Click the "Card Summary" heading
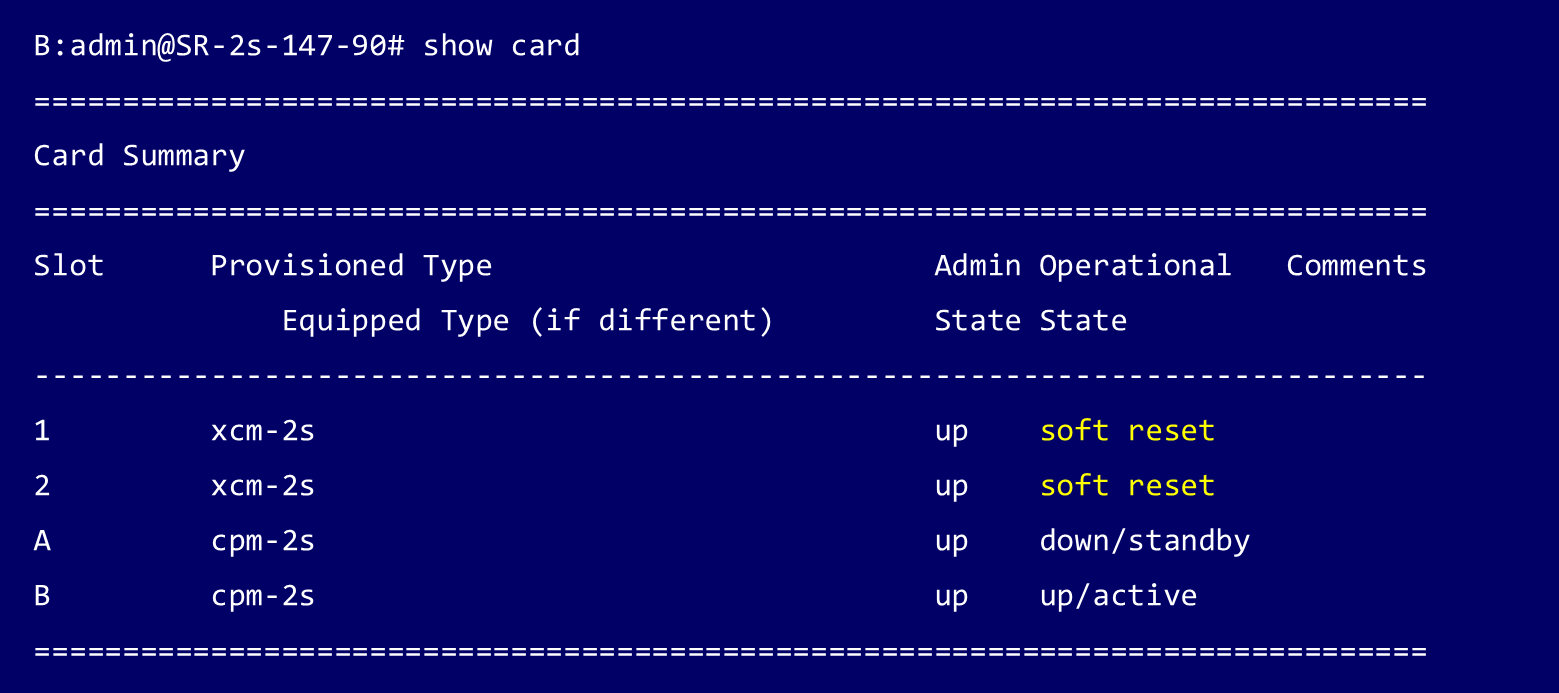This screenshot has width=1559, height=693. click(x=139, y=156)
